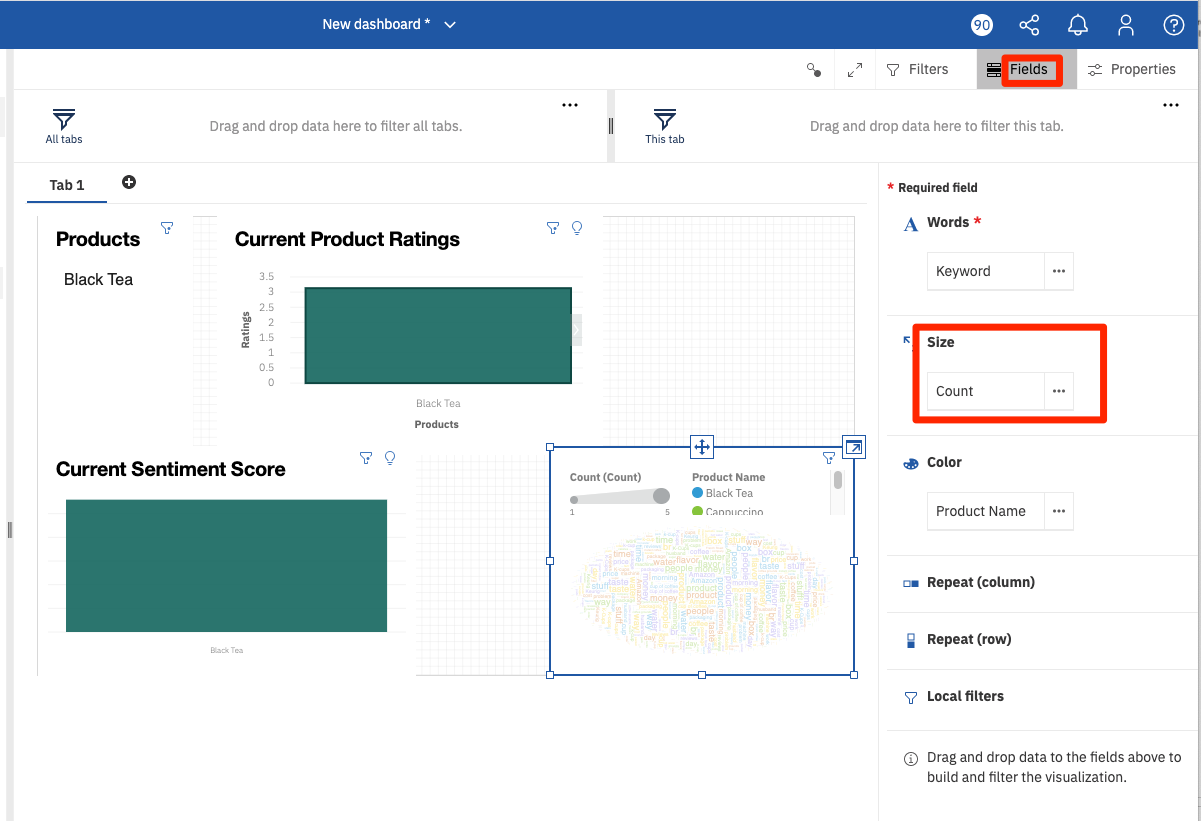Open the Properties panel
This screenshot has width=1201, height=821.
pyautogui.click(x=1131, y=70)
